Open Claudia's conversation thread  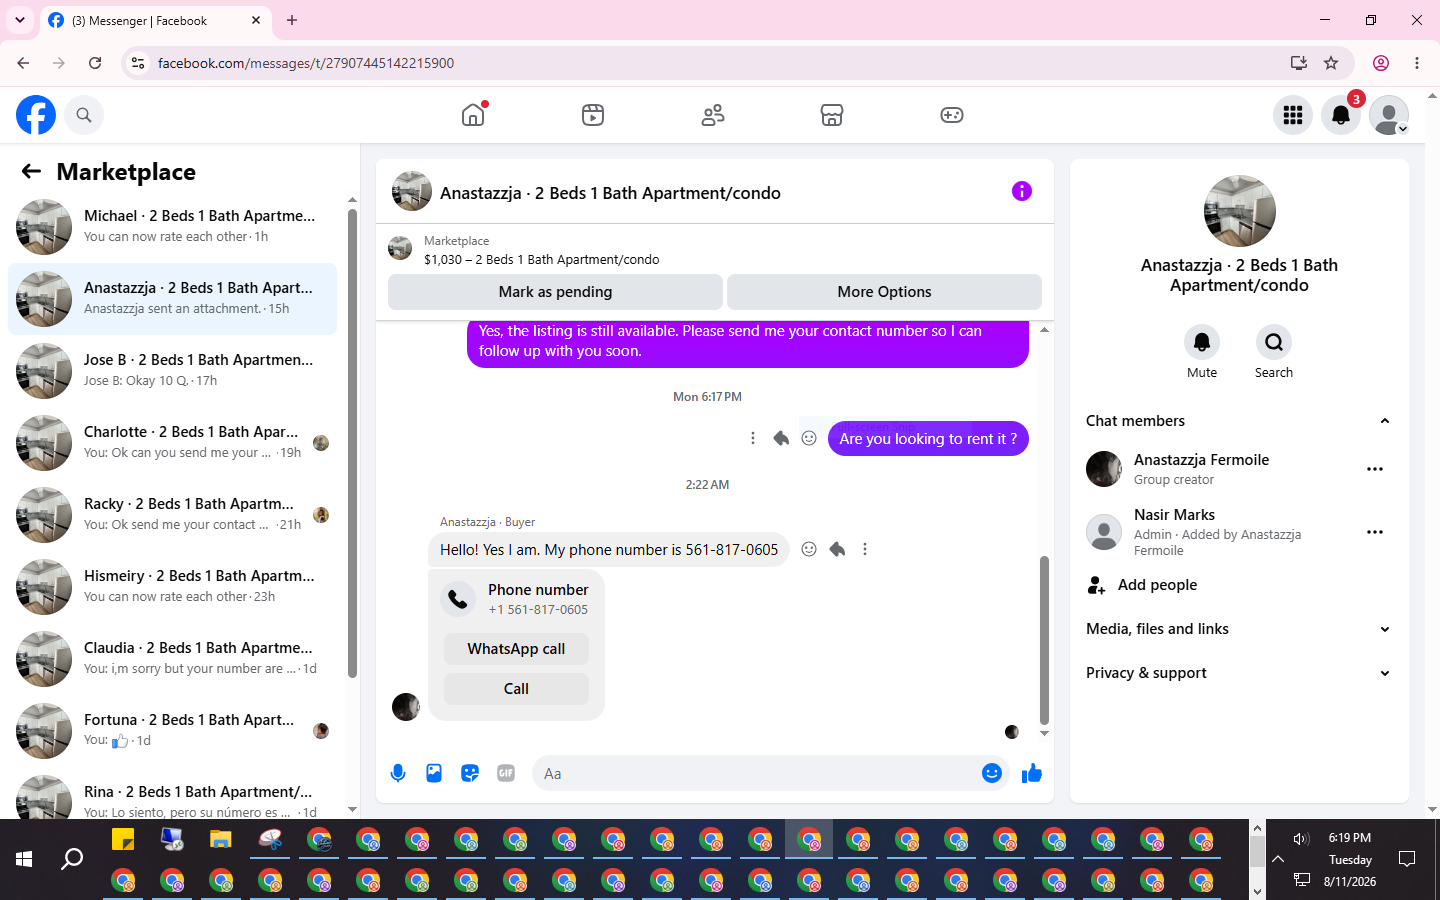pyautogui.click(x=172, y=659)
